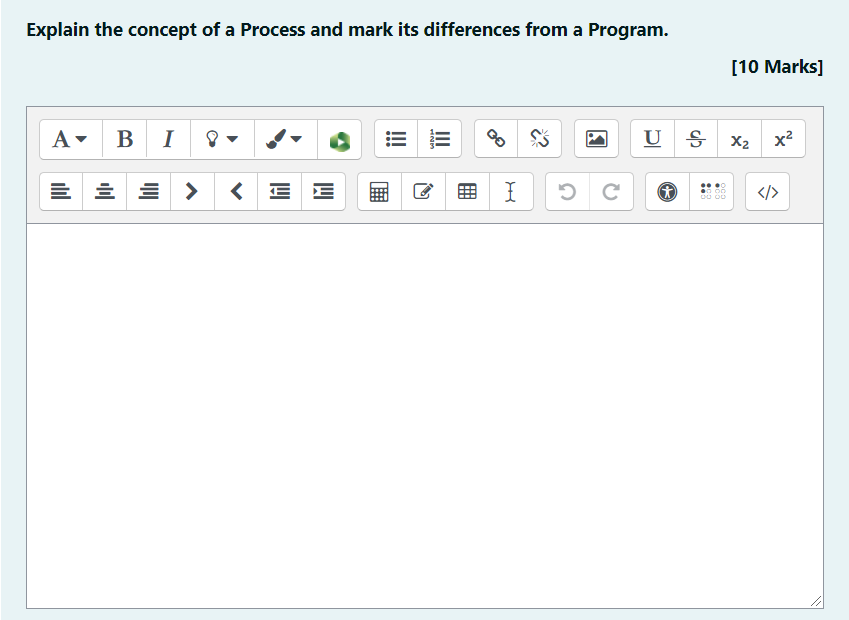Click the pencil edit icon
Screen dimensions: 849x620
[x=423, y=192]
